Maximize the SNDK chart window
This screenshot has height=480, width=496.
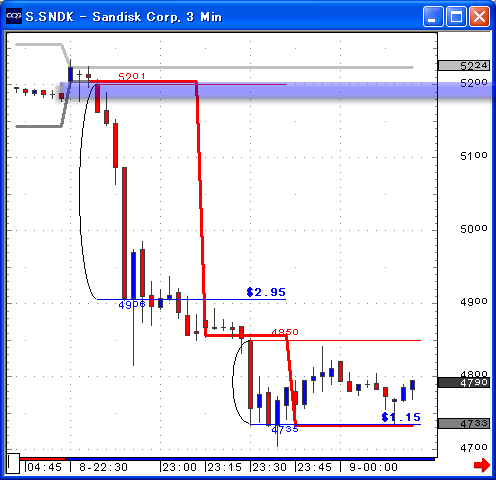coord(456,16)
